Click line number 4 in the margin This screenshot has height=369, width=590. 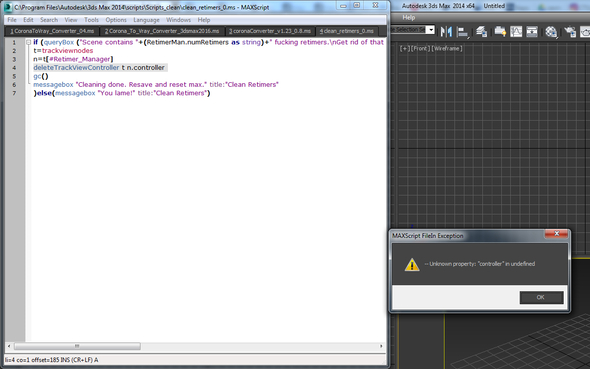(14, 68)
